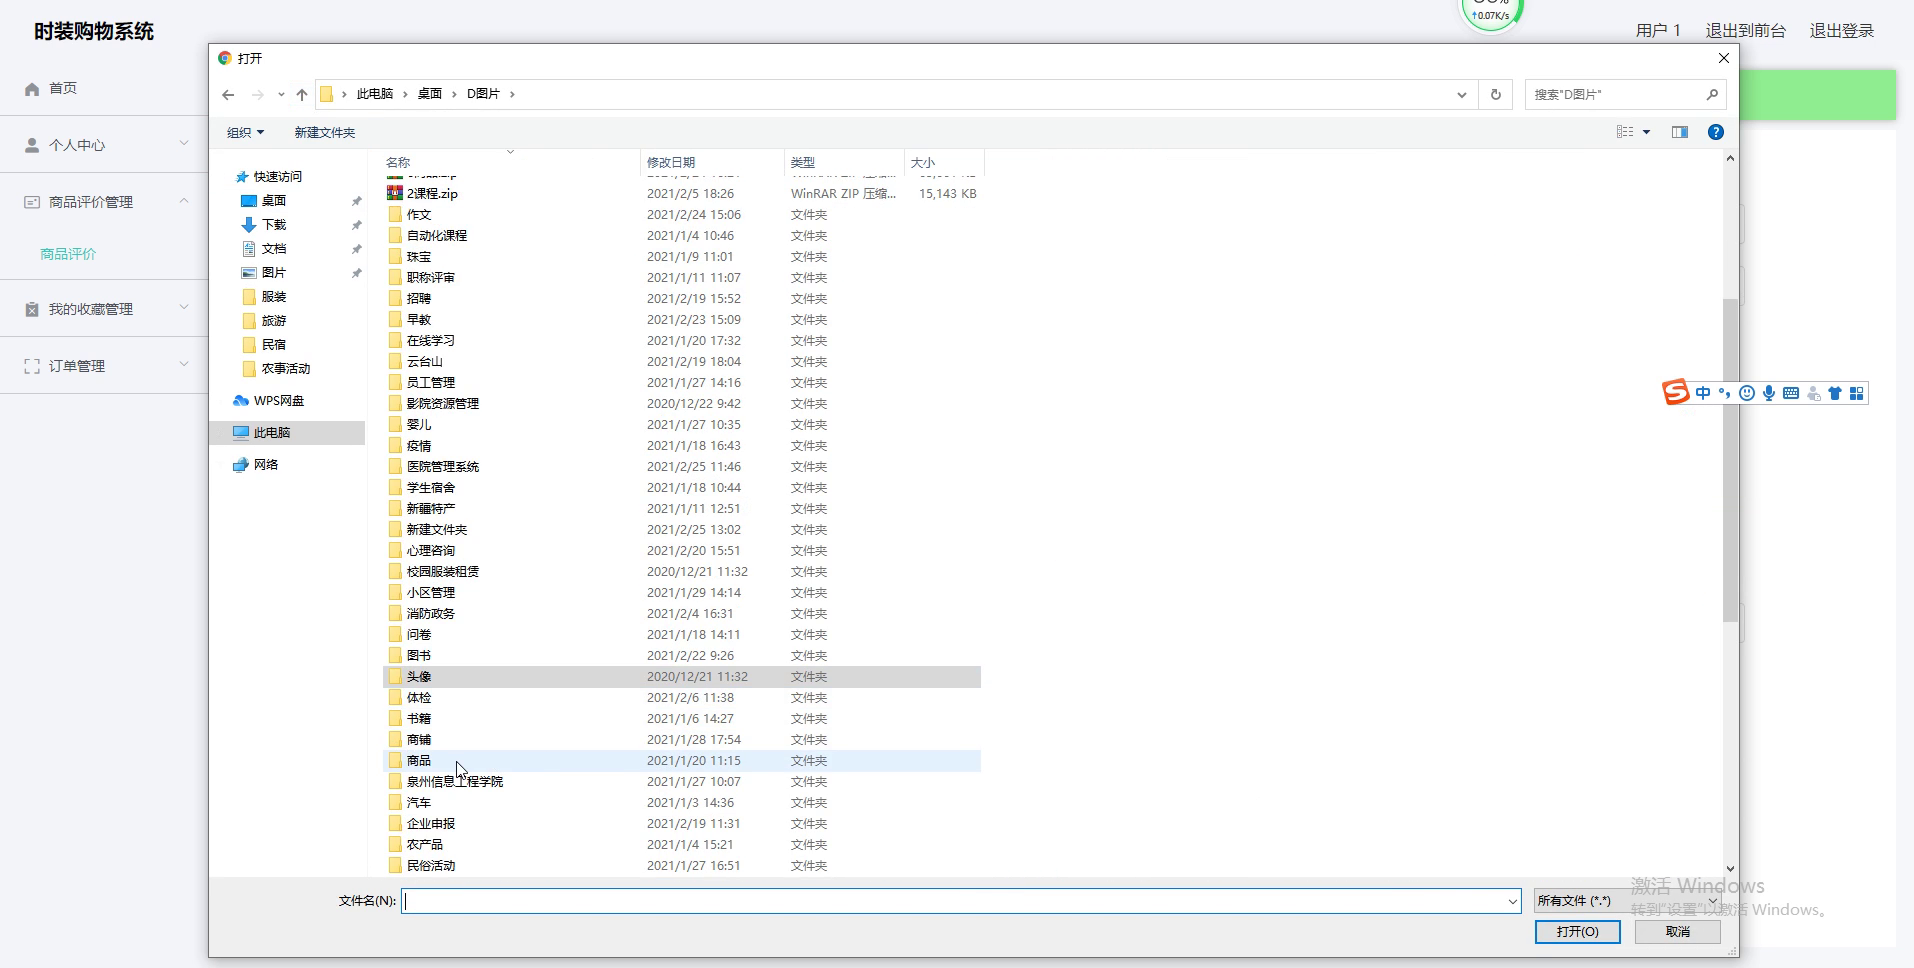Click scrollbar down arrow in file list

point(1730,870)
